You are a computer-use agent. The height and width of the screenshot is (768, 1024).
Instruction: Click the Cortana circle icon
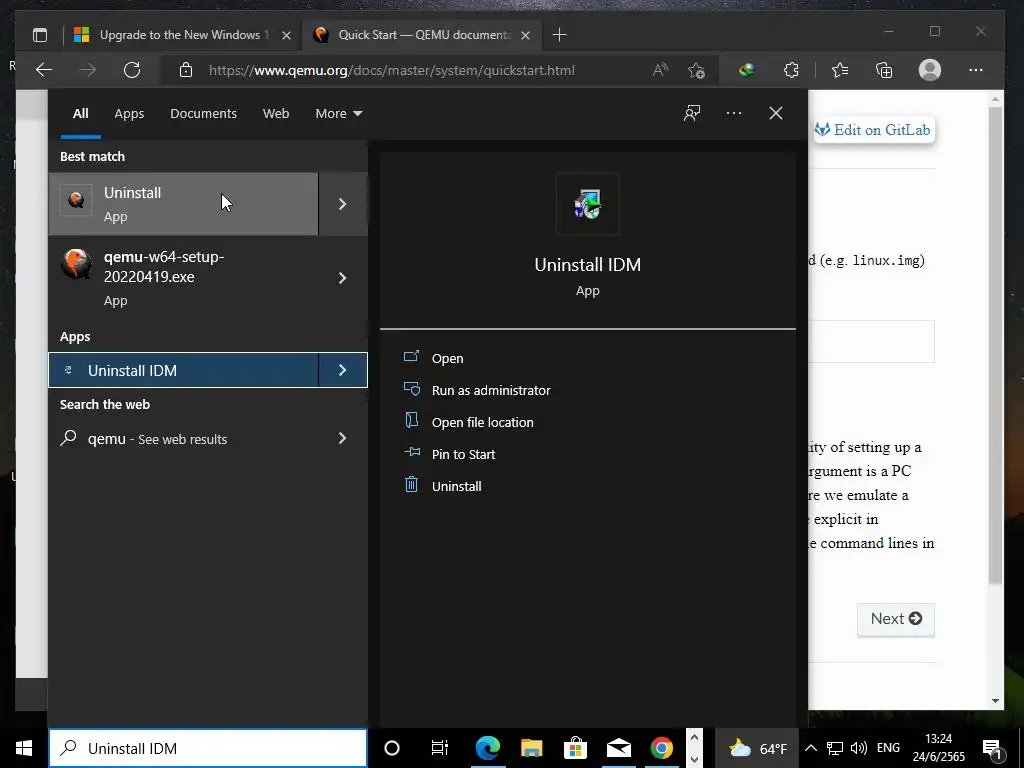[392, 748]
